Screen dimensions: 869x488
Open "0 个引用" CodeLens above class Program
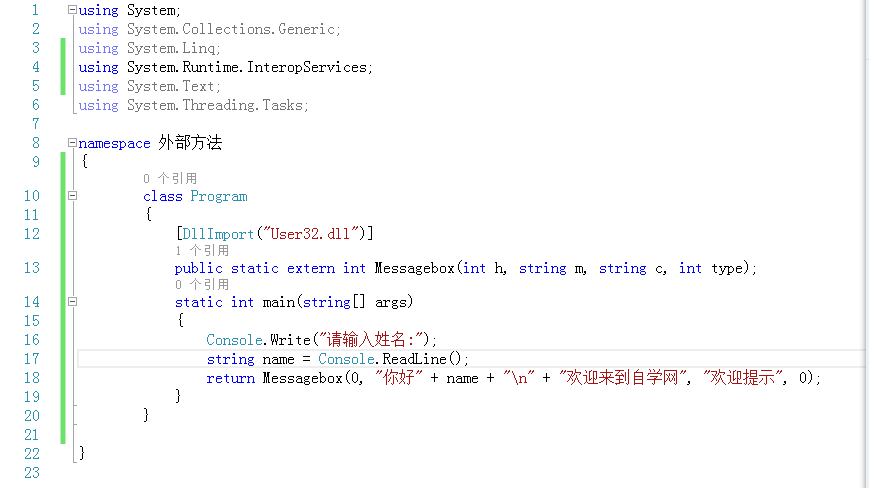click(170, 179)
